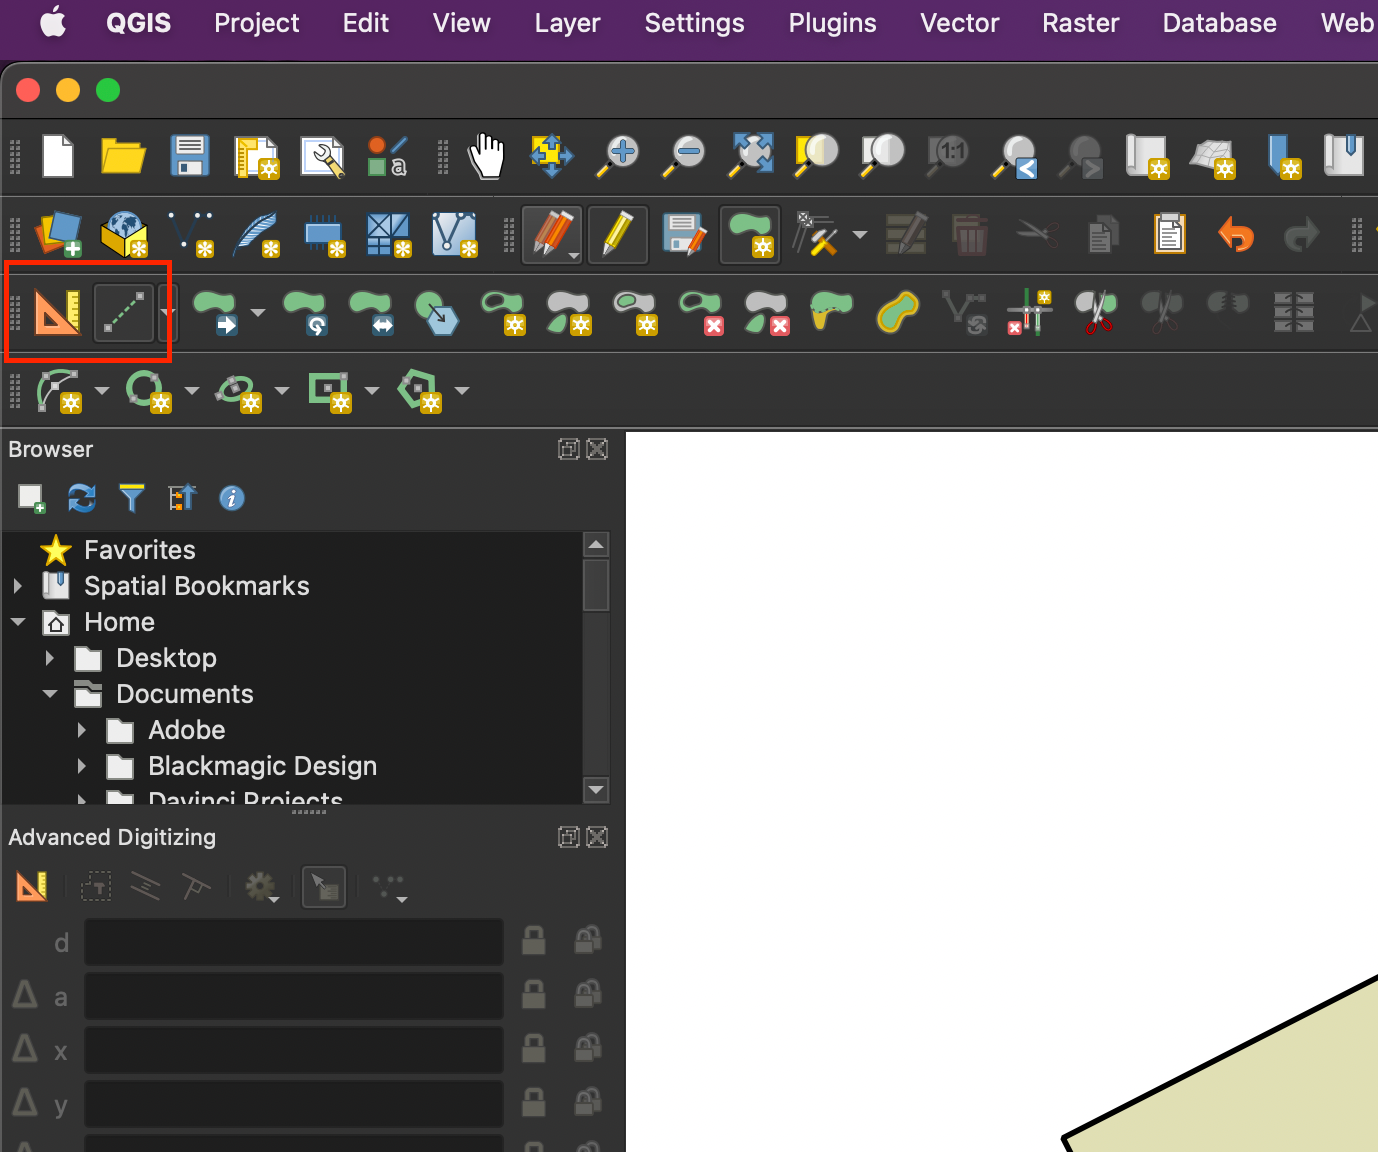Click the Open Project folder icon
Viewport: 1378px width, 1152px height.
[x=123, y=156]
